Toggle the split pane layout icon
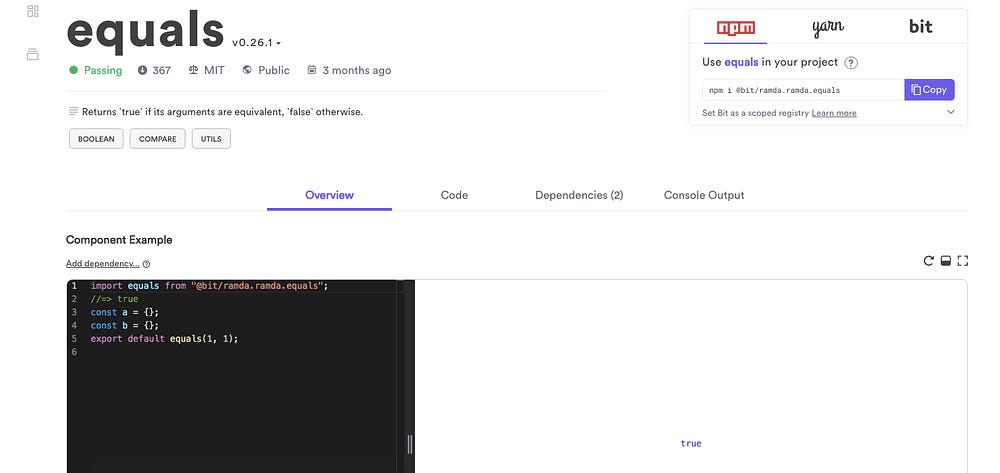Screen dimensions: 1000x473 (x=946, y=261)
